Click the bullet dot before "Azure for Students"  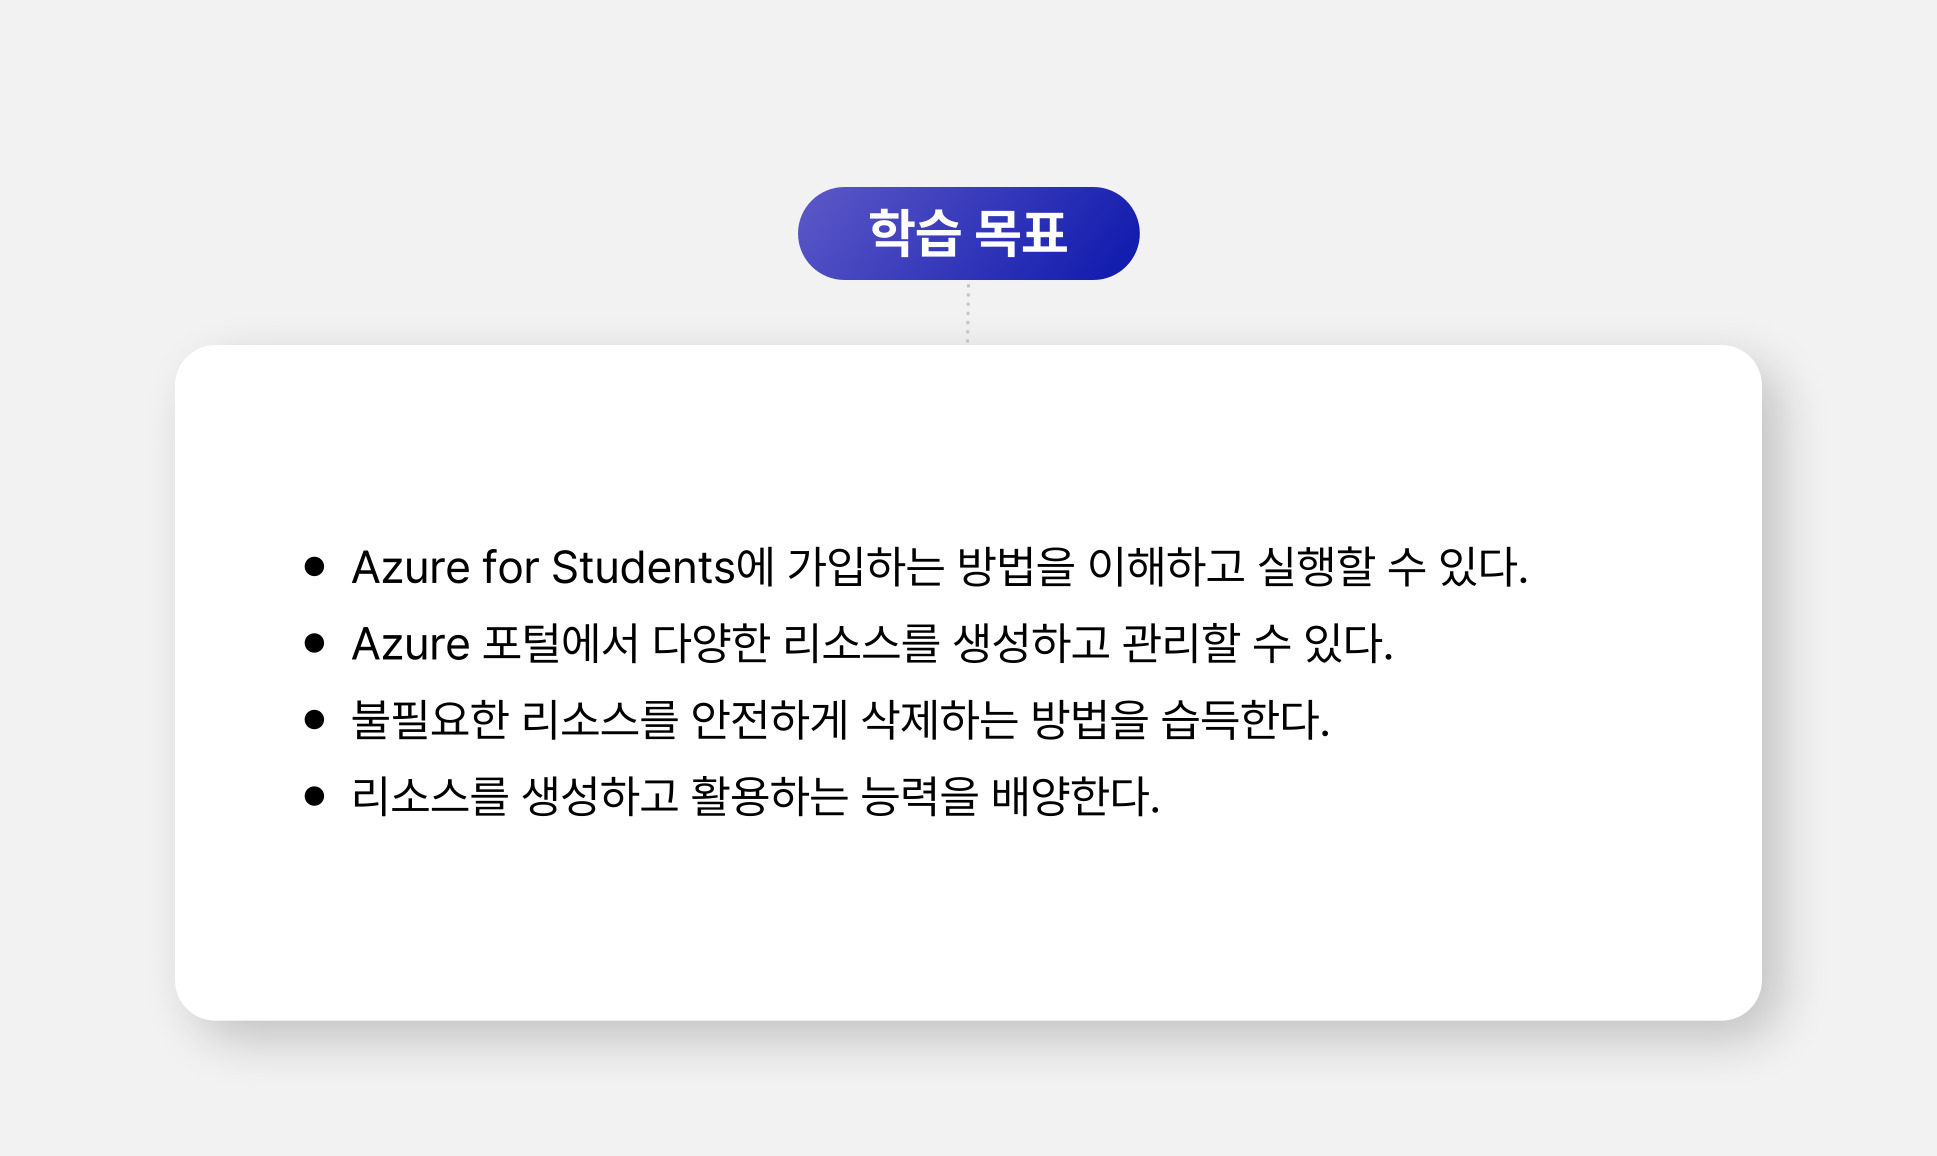315,567
